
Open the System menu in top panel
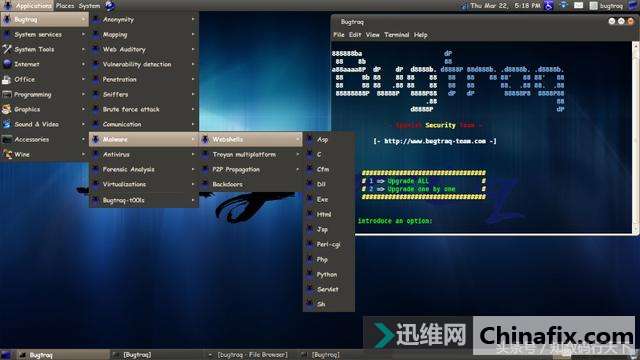point(89,6)
